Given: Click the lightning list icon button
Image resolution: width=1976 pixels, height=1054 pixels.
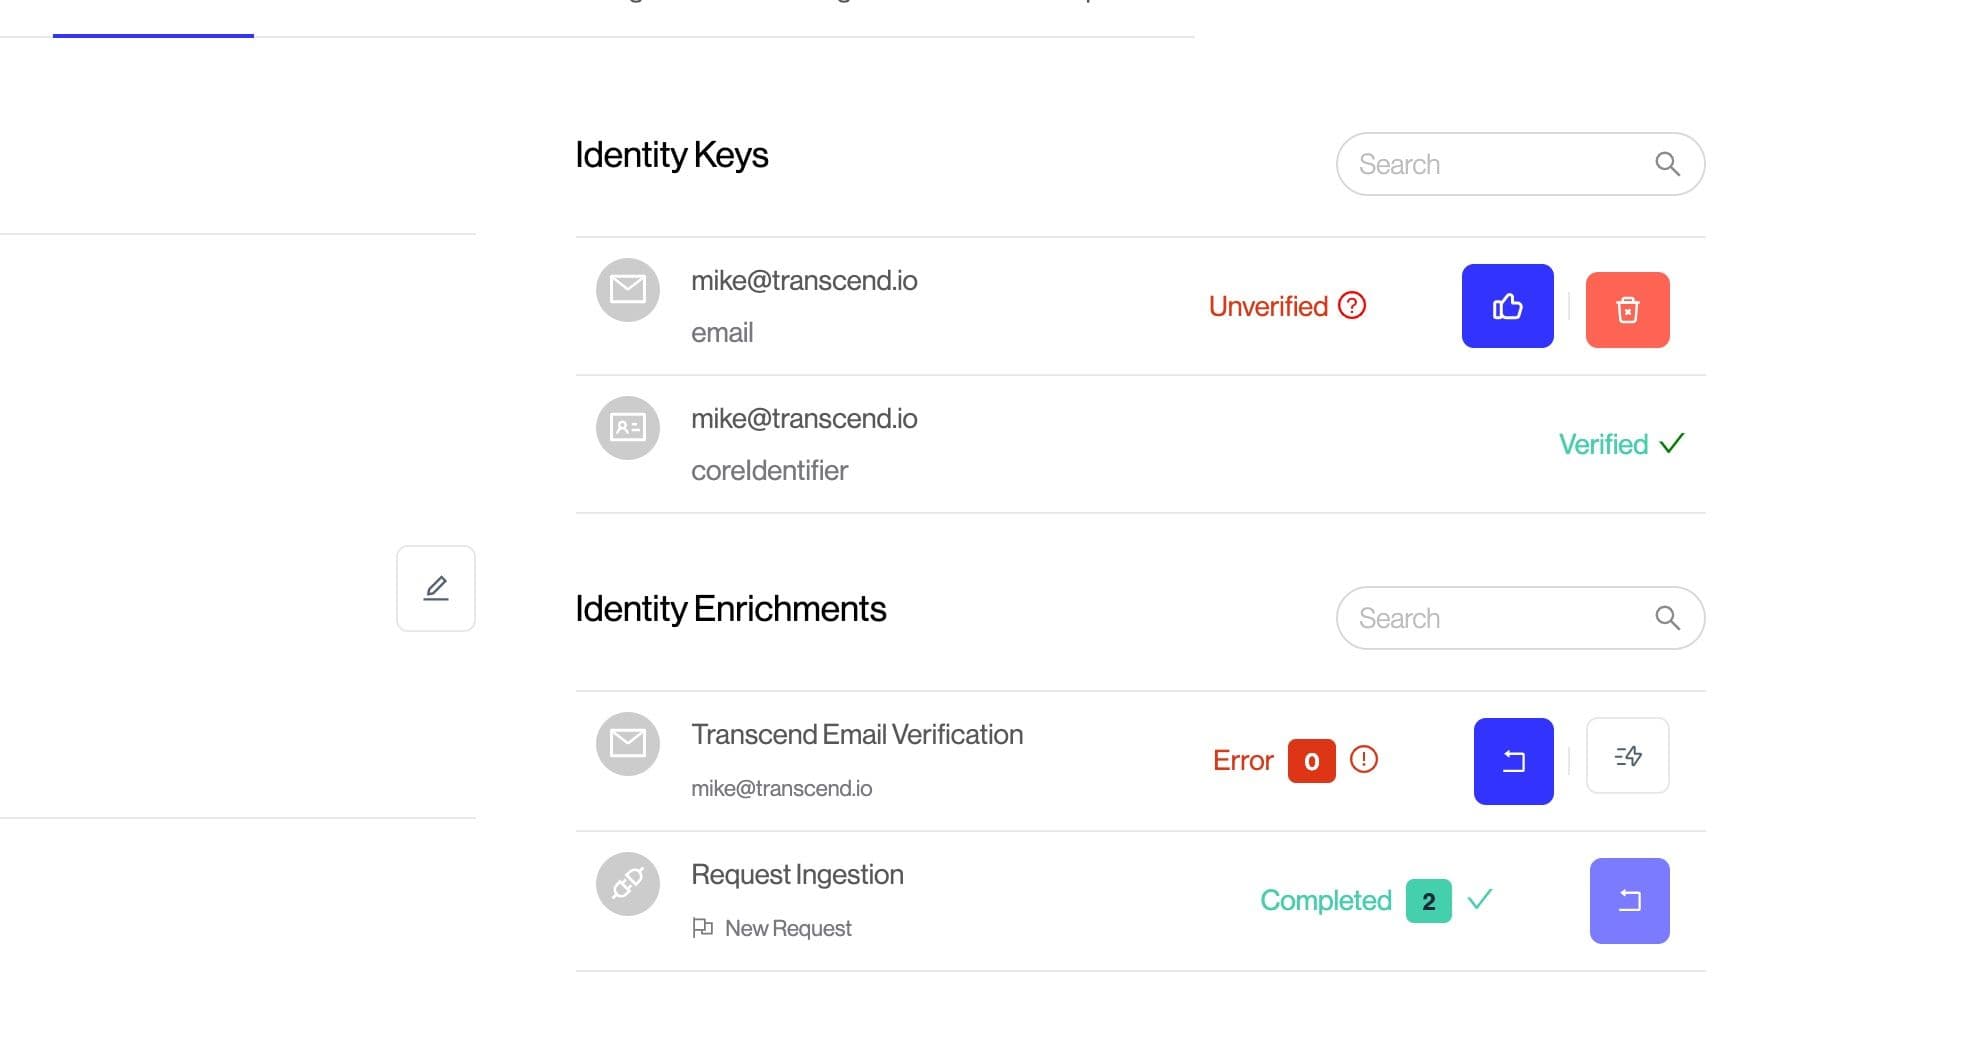Looking at the screenshot, I should click(x=1627, y=756).
